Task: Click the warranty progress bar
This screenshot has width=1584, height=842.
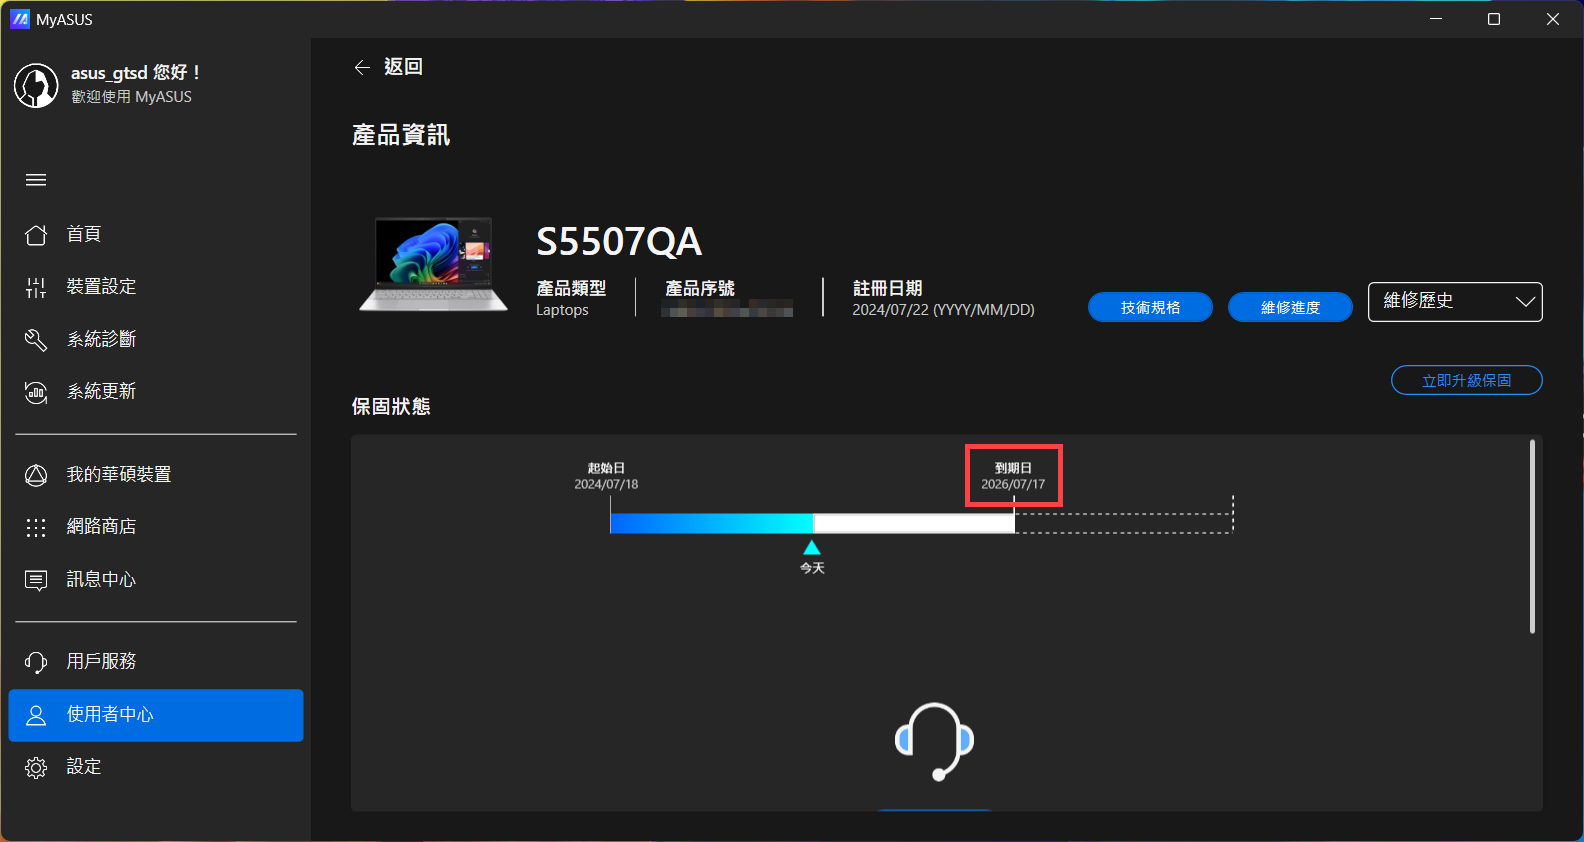Action: coord(812,523)
